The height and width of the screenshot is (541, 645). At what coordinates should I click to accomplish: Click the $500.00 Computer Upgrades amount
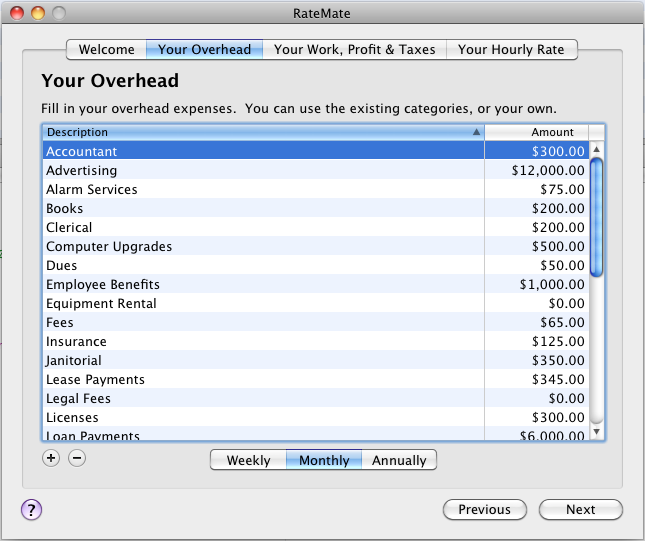(x=558, y=247)
